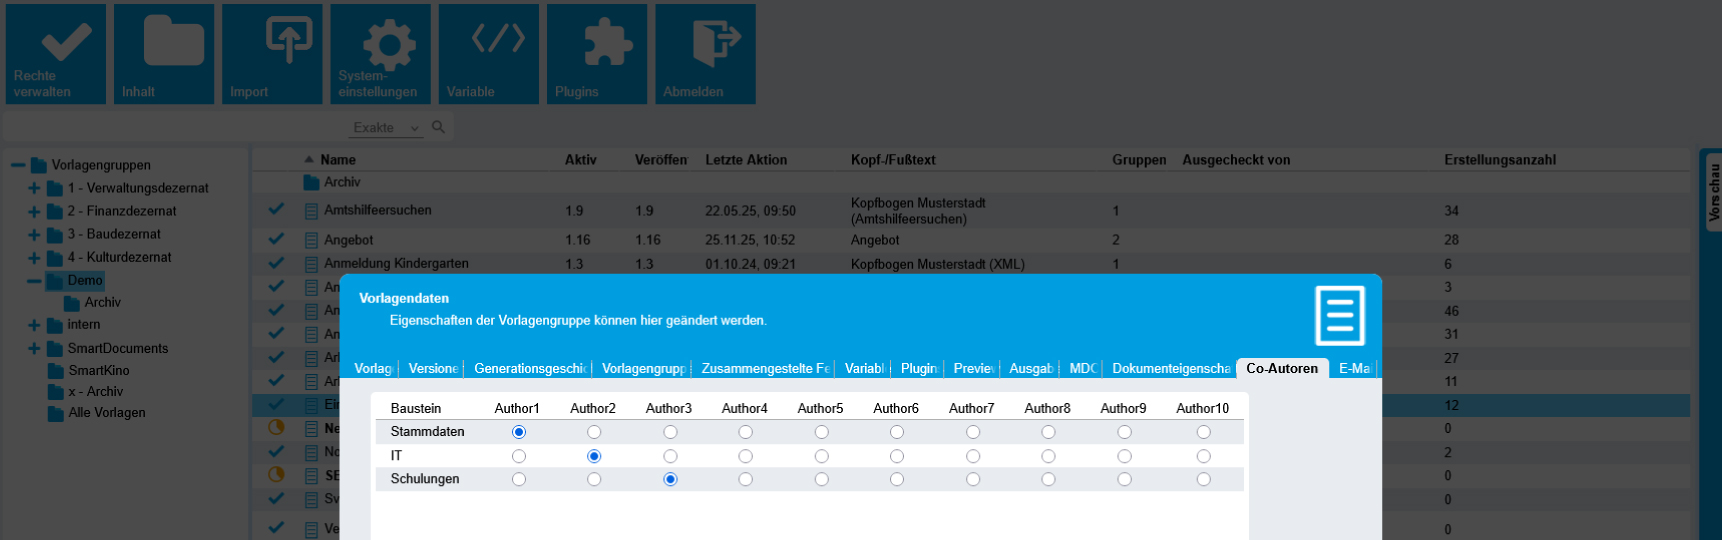
Task: Sort the list by Name column header
Action: [338, 160]
